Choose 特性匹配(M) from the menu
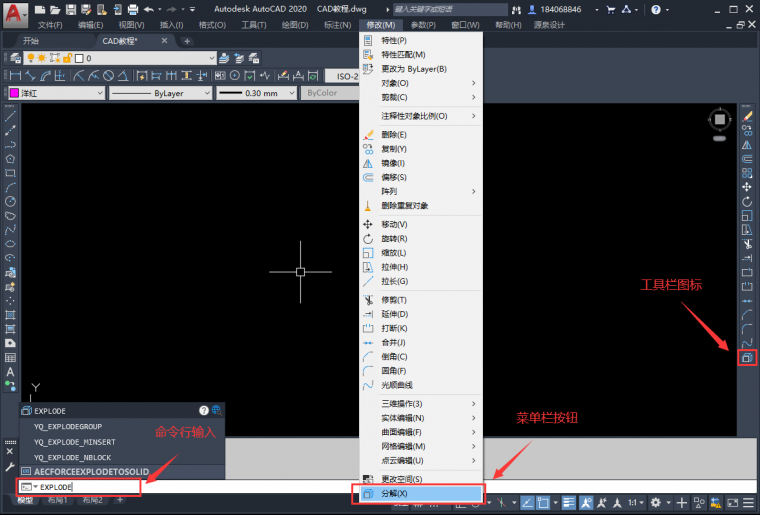This screenshot has height=515, width=760. [x=421, y=55]
